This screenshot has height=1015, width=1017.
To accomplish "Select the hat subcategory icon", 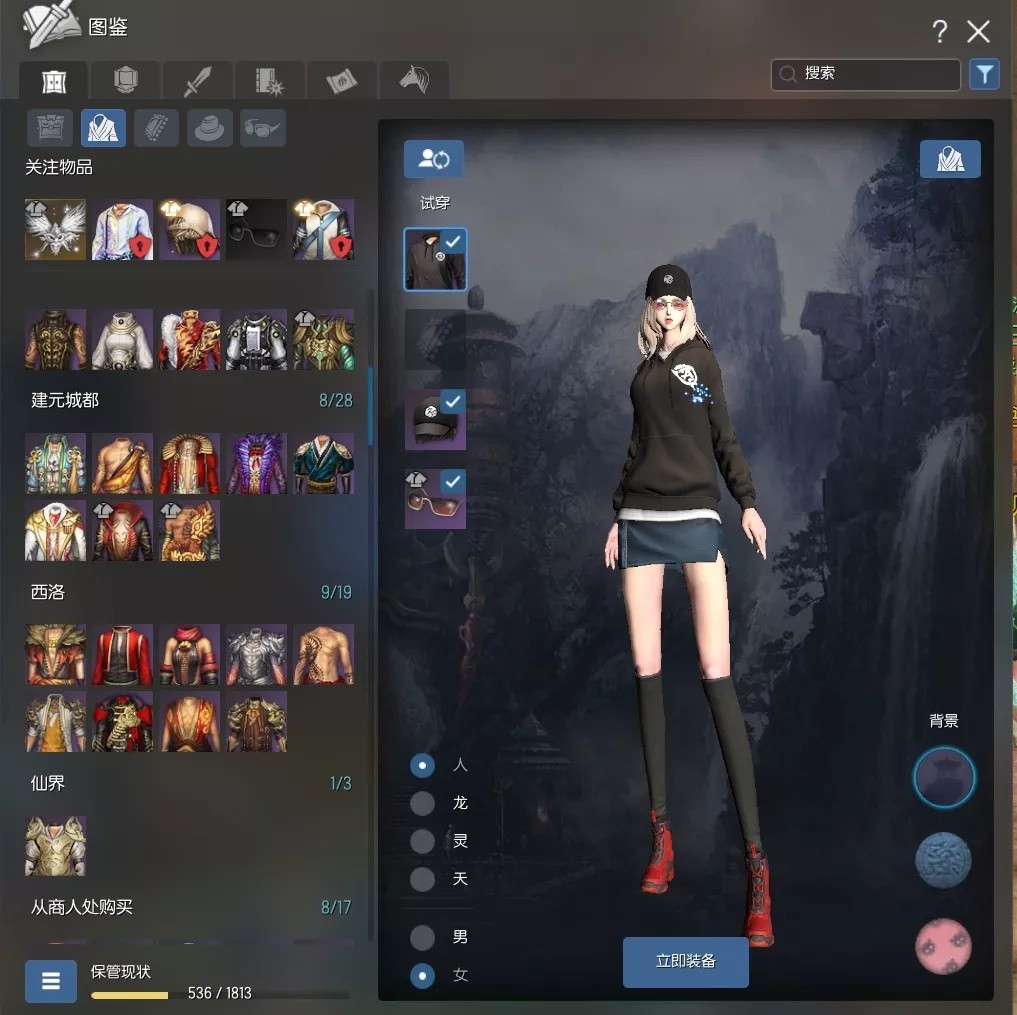I will point(209,128).
